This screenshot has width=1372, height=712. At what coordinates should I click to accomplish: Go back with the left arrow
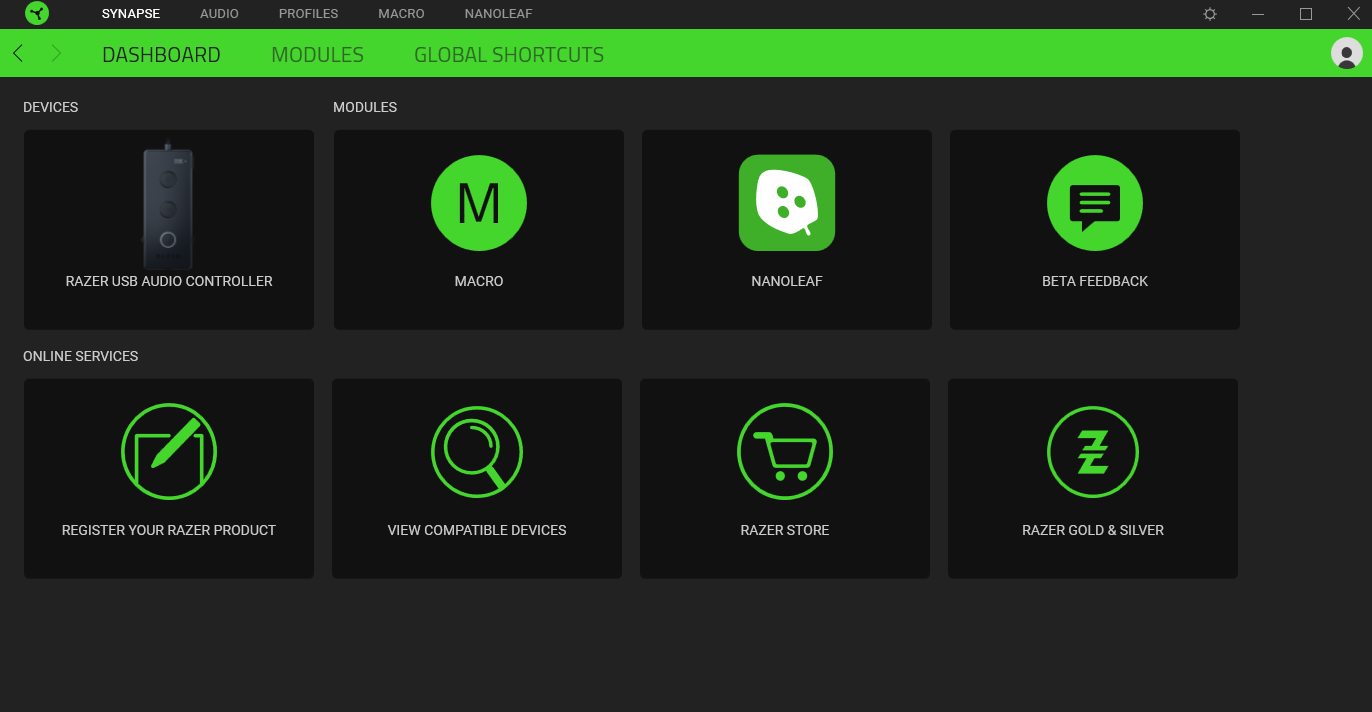[18, 53]
